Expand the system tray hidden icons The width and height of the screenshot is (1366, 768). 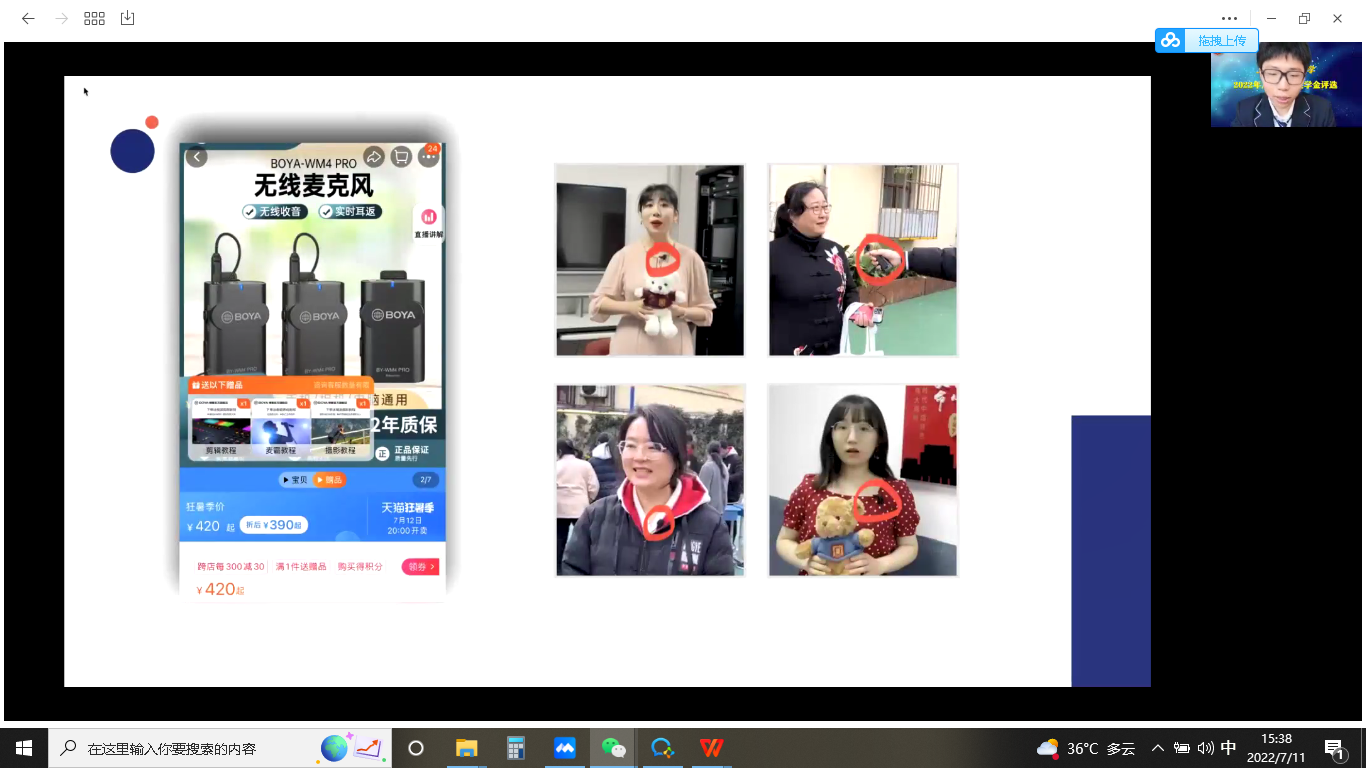tap(1158, 748)
